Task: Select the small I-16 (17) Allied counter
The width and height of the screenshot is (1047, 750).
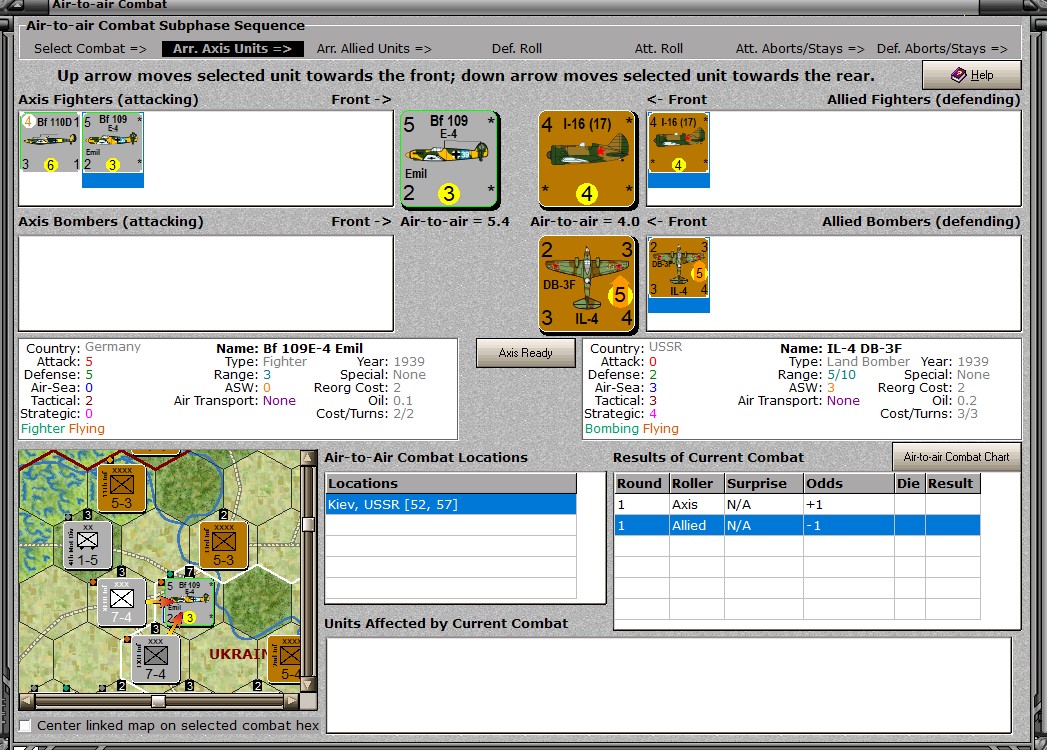Action: click(x=678, y=143)
